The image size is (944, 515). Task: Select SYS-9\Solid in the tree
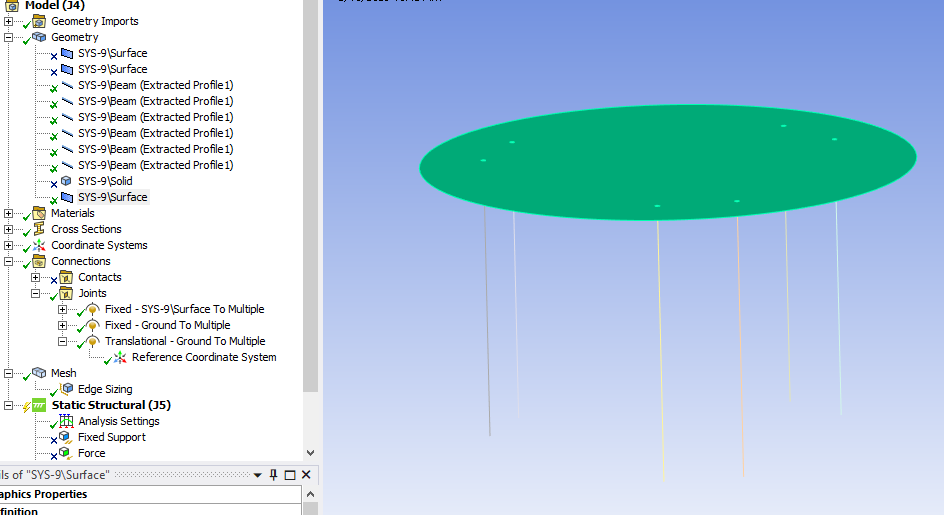click(x=105, y=181)
